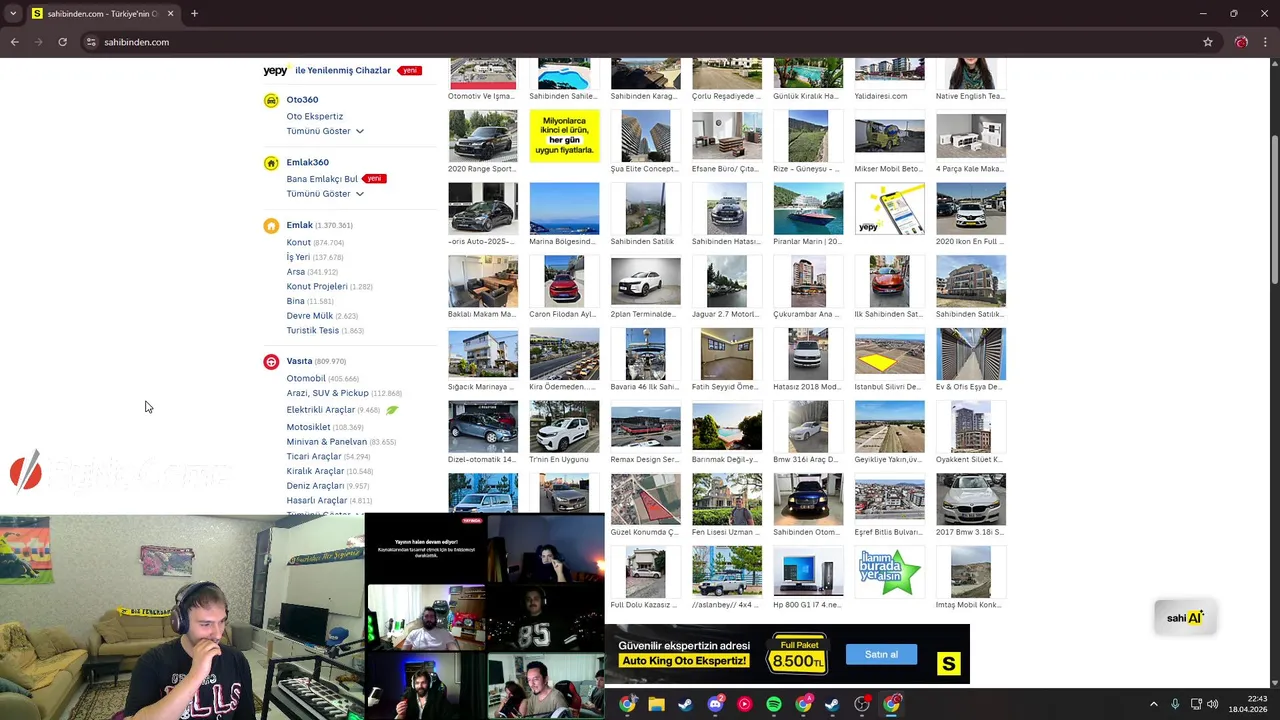Open Bavaria 46 boat listing thumbnail
The image size is (1280, 720).
coord(645,354)
